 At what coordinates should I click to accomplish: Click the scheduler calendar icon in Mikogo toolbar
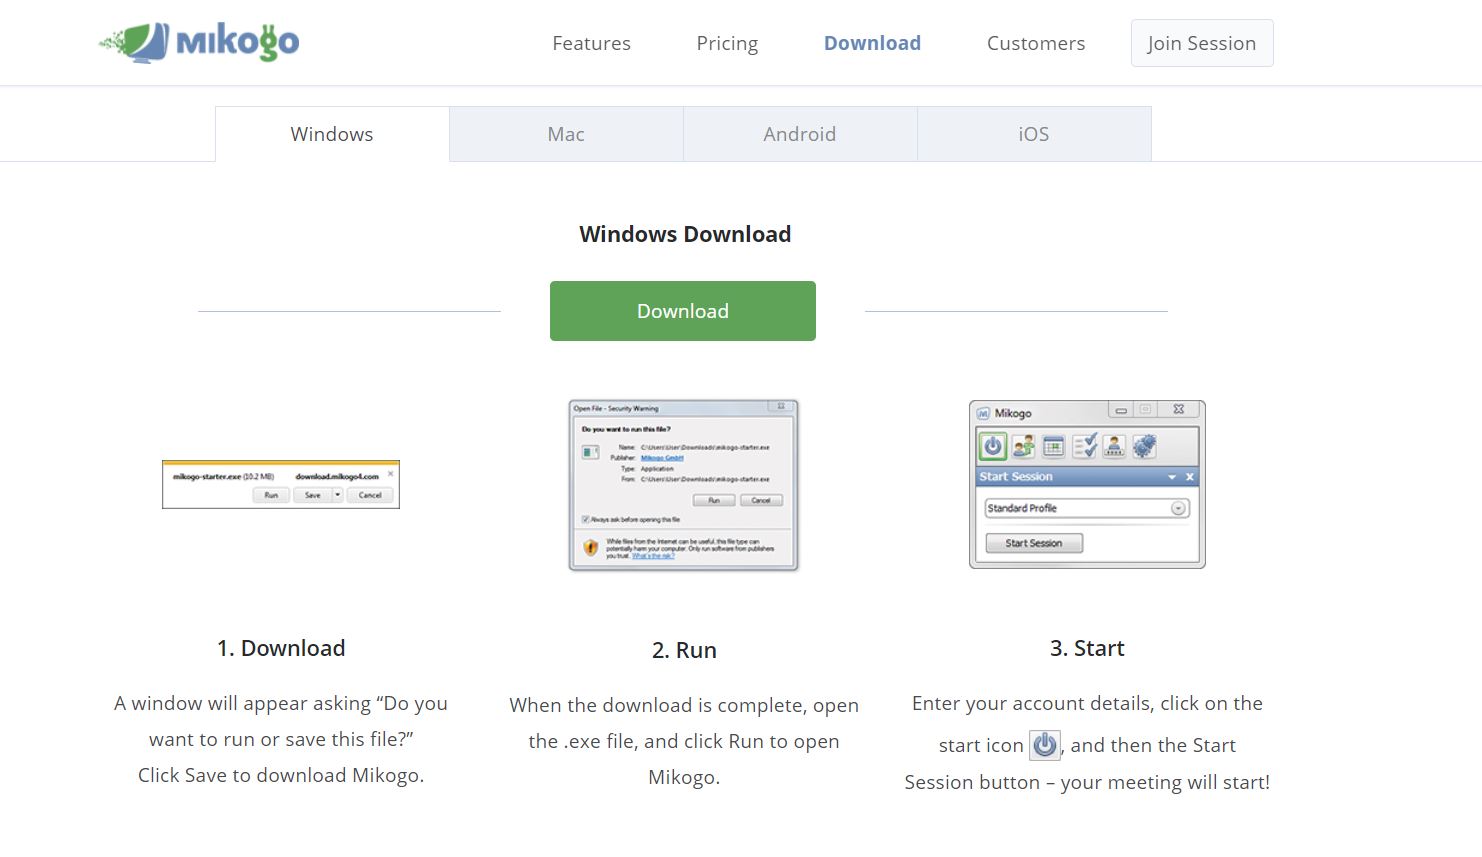1053,446
